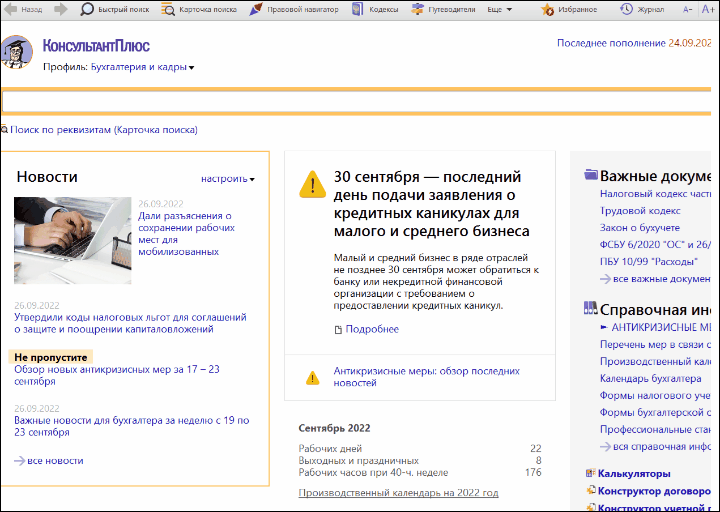Viewport: 720px width, 512px height.
Task: Open the Кодексы section
Action: coord(375,9)
